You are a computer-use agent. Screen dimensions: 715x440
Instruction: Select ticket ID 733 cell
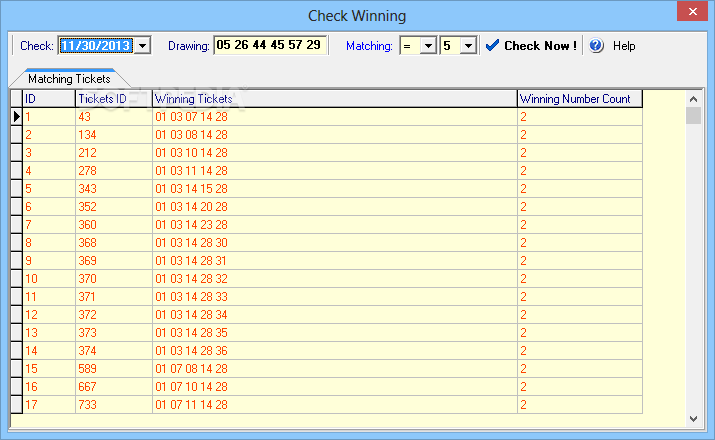[114, 405]
